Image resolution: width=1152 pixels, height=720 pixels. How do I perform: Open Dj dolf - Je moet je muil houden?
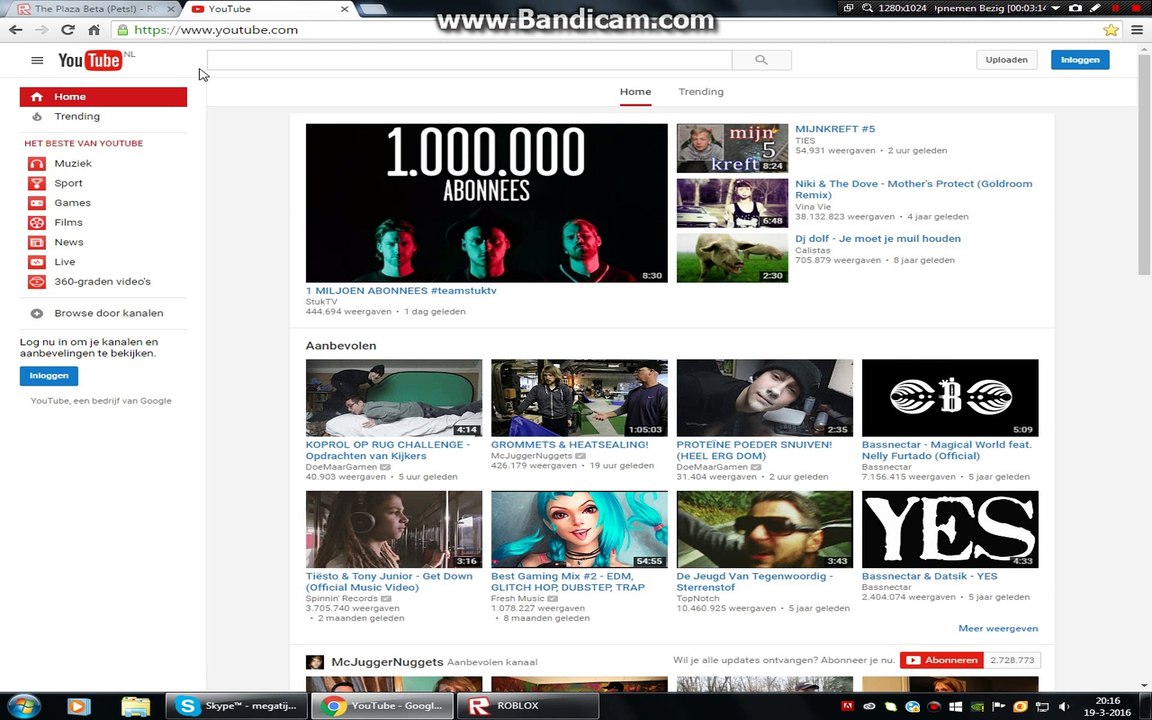coord(878,239)
